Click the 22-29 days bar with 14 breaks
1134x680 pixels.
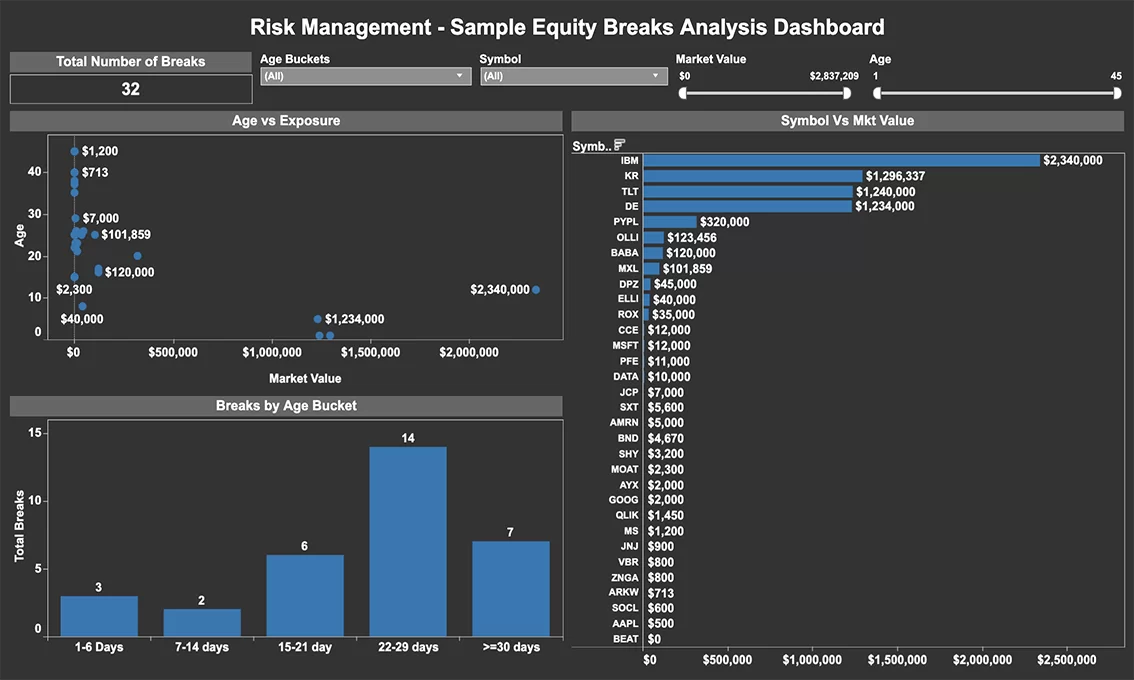click(408, 542)
